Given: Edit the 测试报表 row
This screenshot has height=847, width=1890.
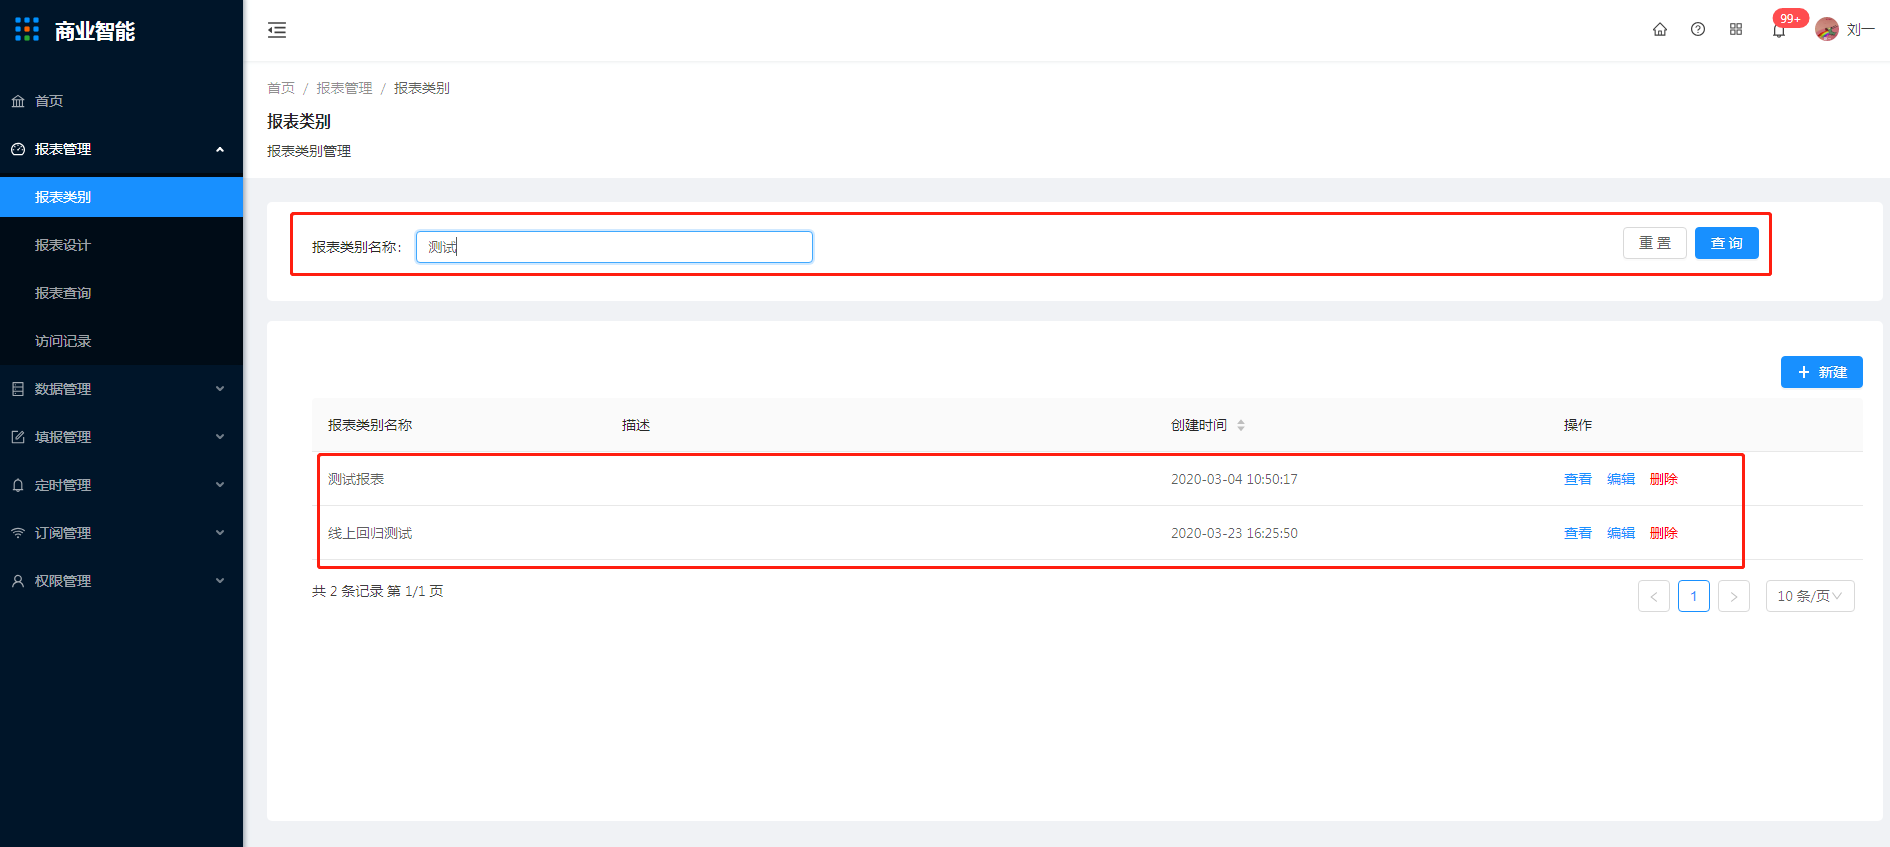Looking at the screenshot, I should click(x=1621, y=479).
